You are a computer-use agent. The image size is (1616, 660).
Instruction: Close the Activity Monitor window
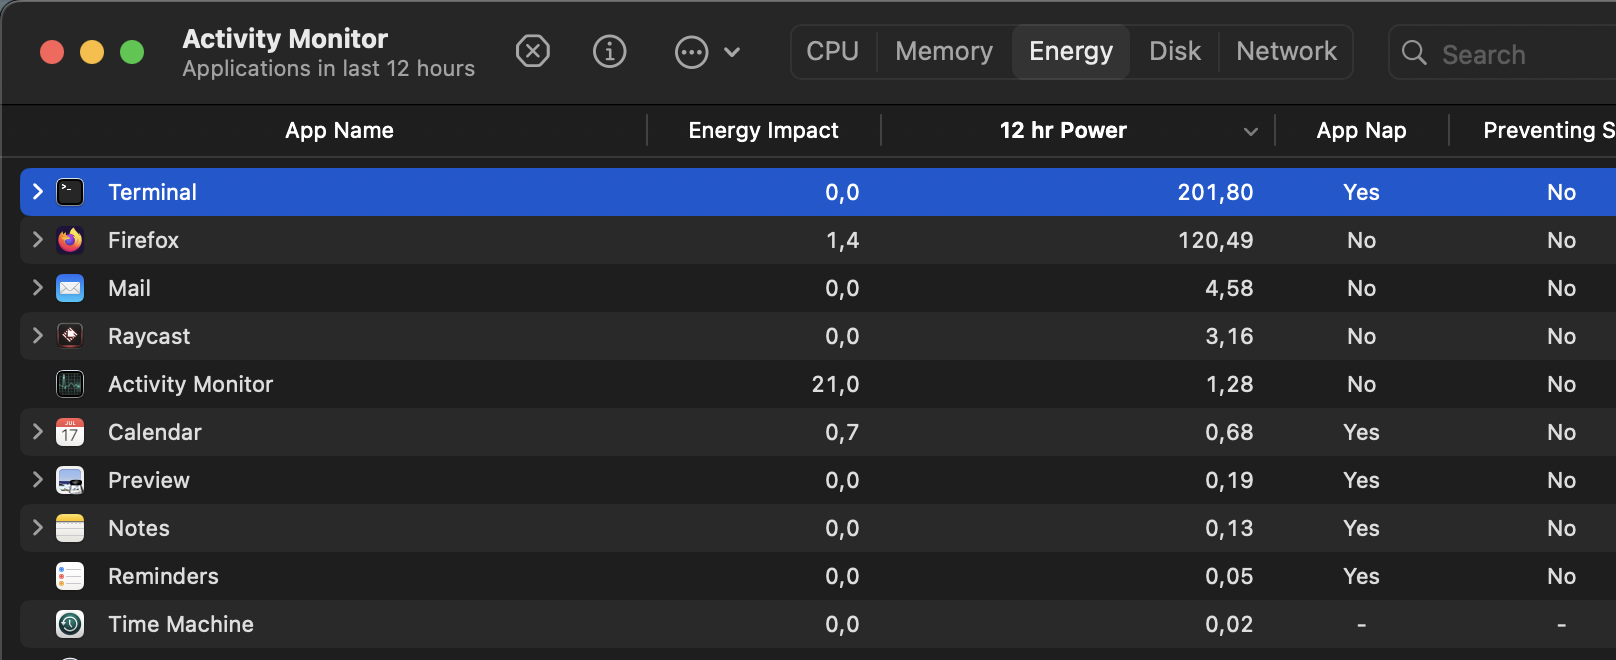coord(52,52)
